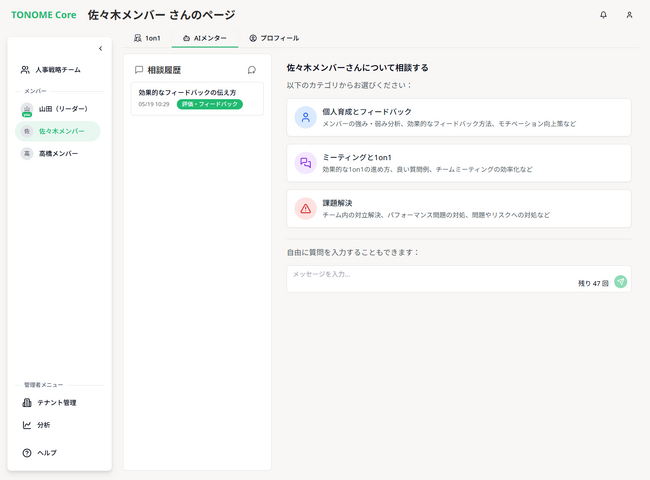This screenshot has width=650, height=480.
Task: Click the 残り 47 回 counter text
Action: tap(593, 284)
